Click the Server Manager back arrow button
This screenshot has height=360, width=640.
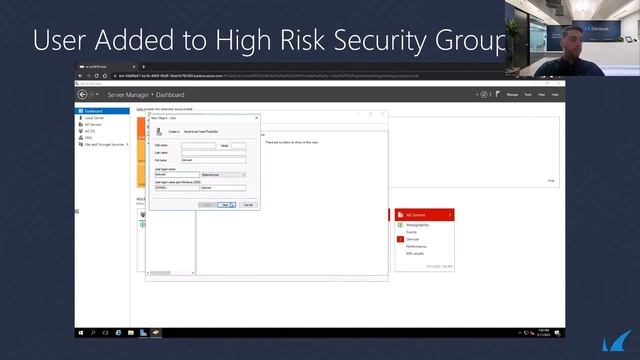point(82,94)
